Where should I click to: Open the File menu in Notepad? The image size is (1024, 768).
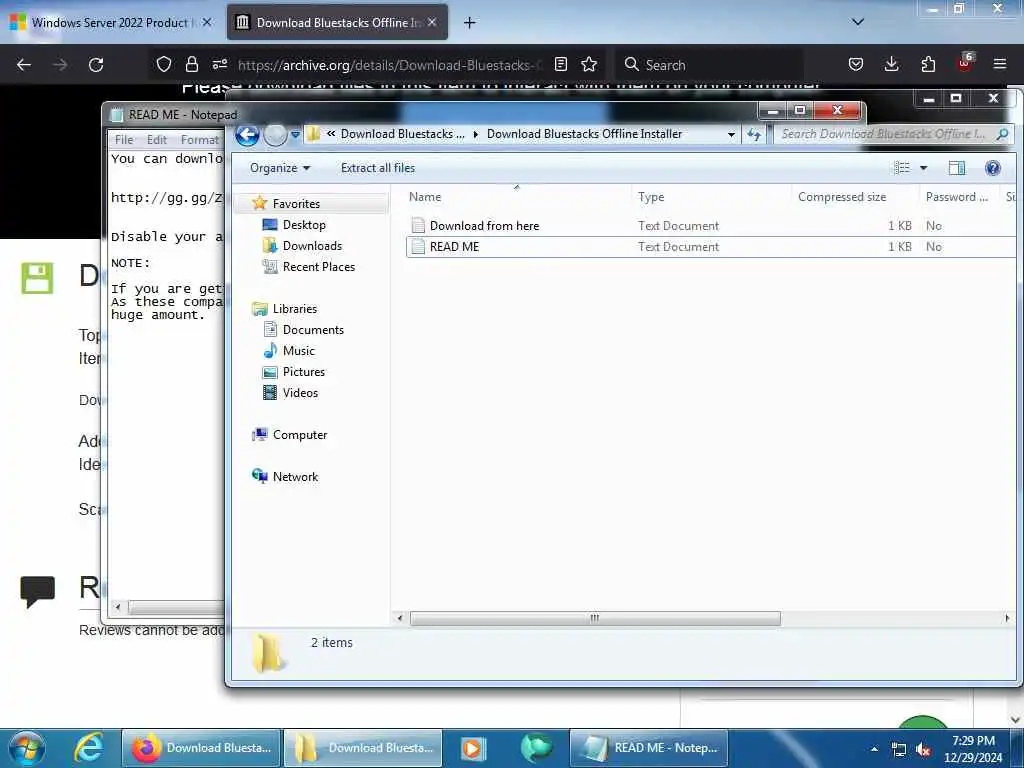click(123, 140)
